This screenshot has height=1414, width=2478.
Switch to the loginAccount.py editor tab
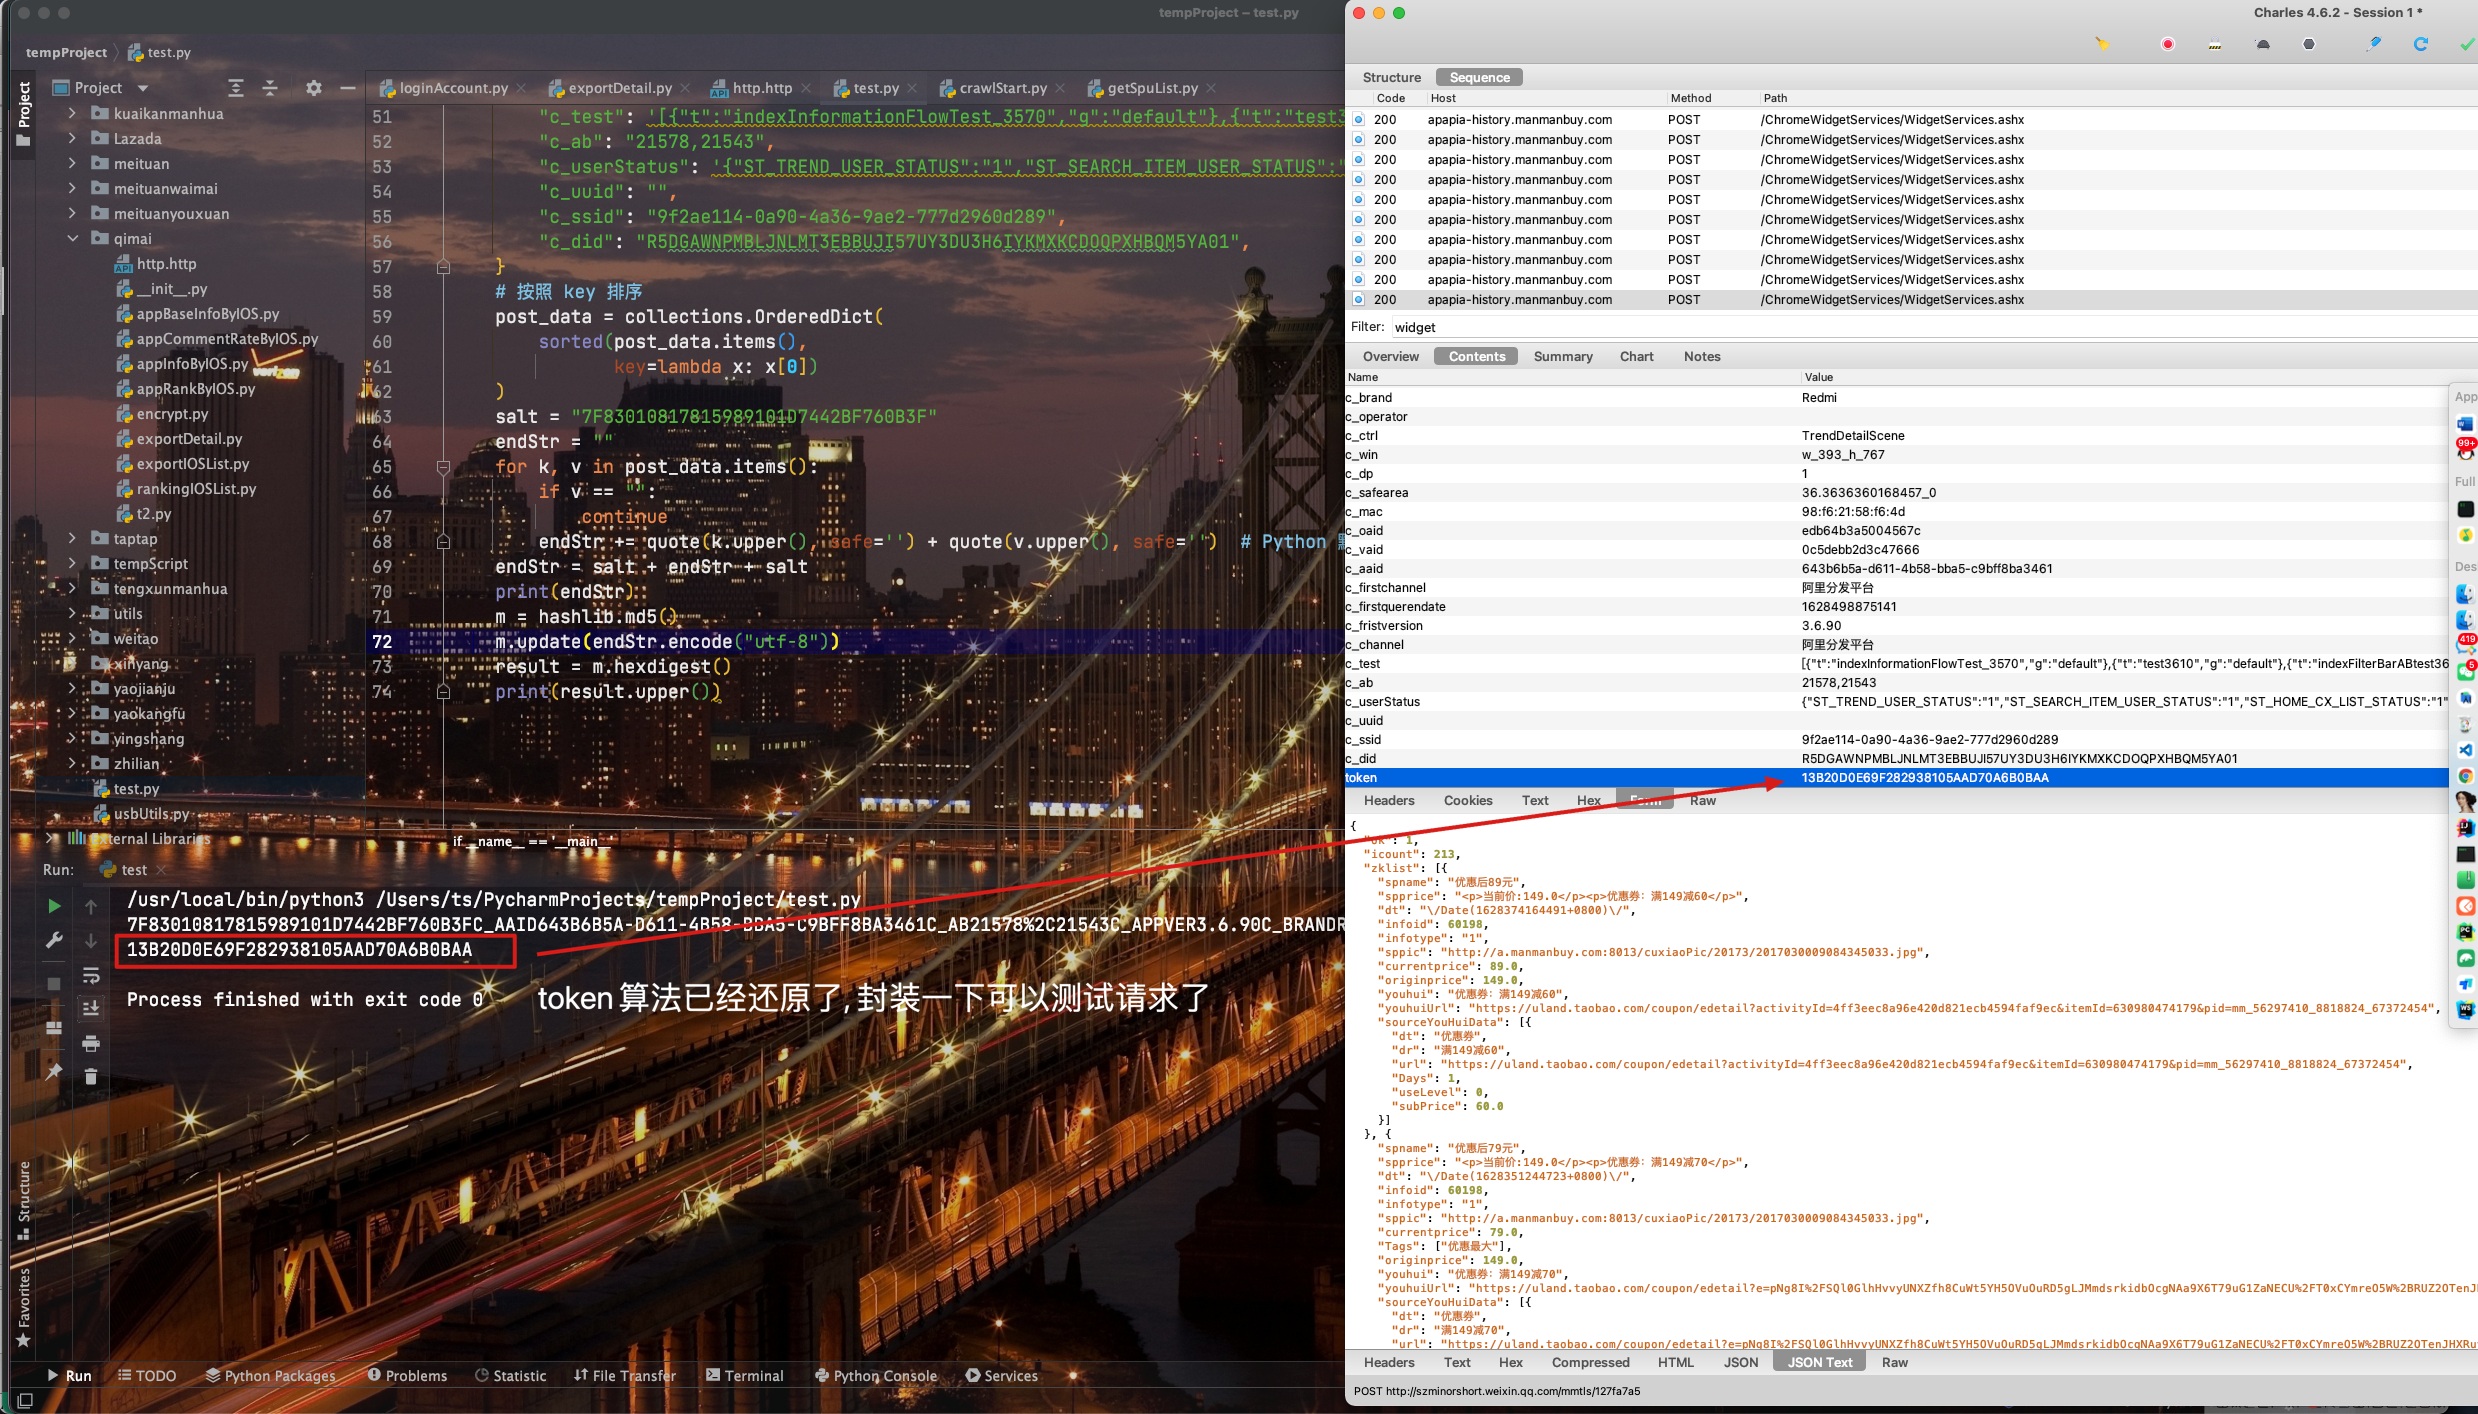[454, 88]
